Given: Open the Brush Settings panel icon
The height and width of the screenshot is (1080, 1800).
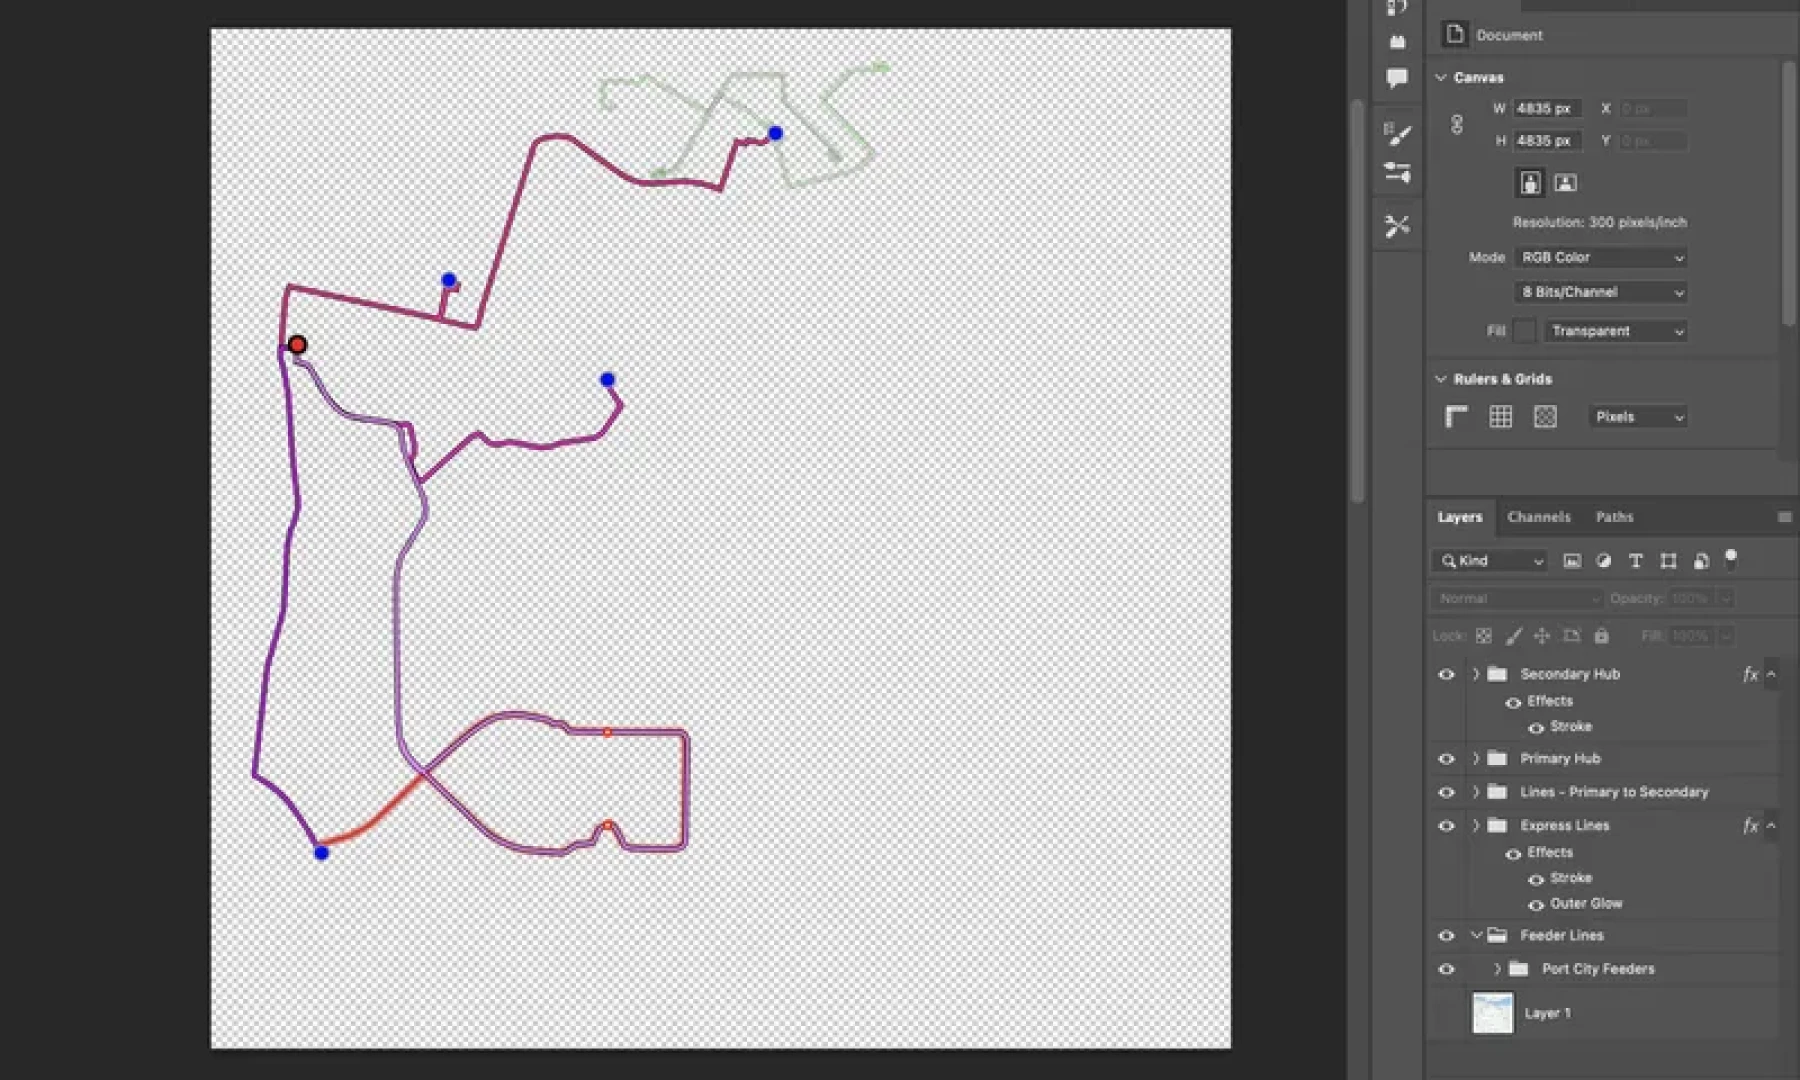Looking at the screenshot, I should point(1397,134).
